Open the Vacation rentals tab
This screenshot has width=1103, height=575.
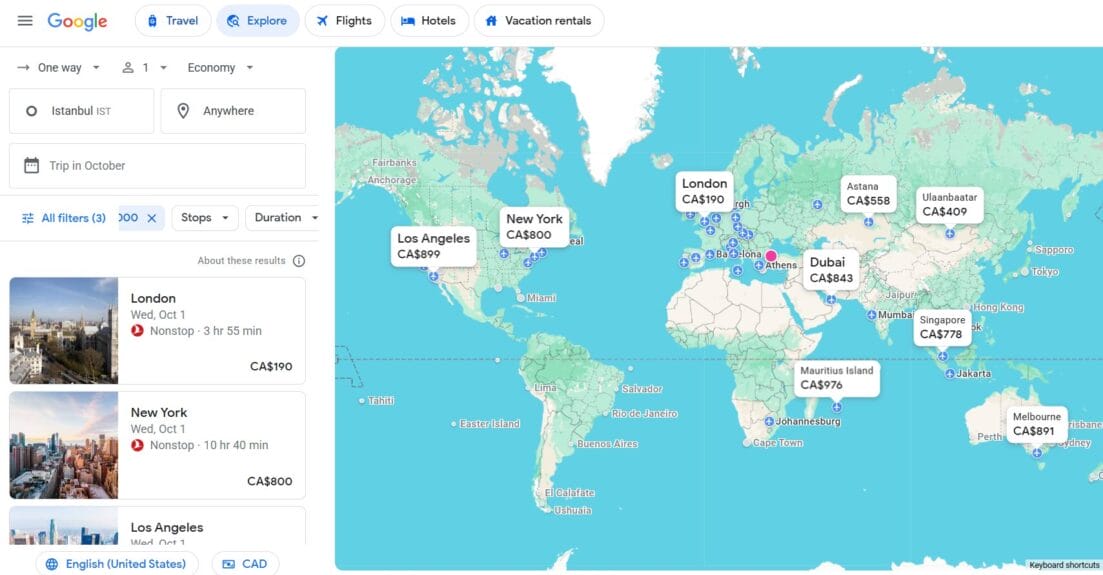coord(539,20)
